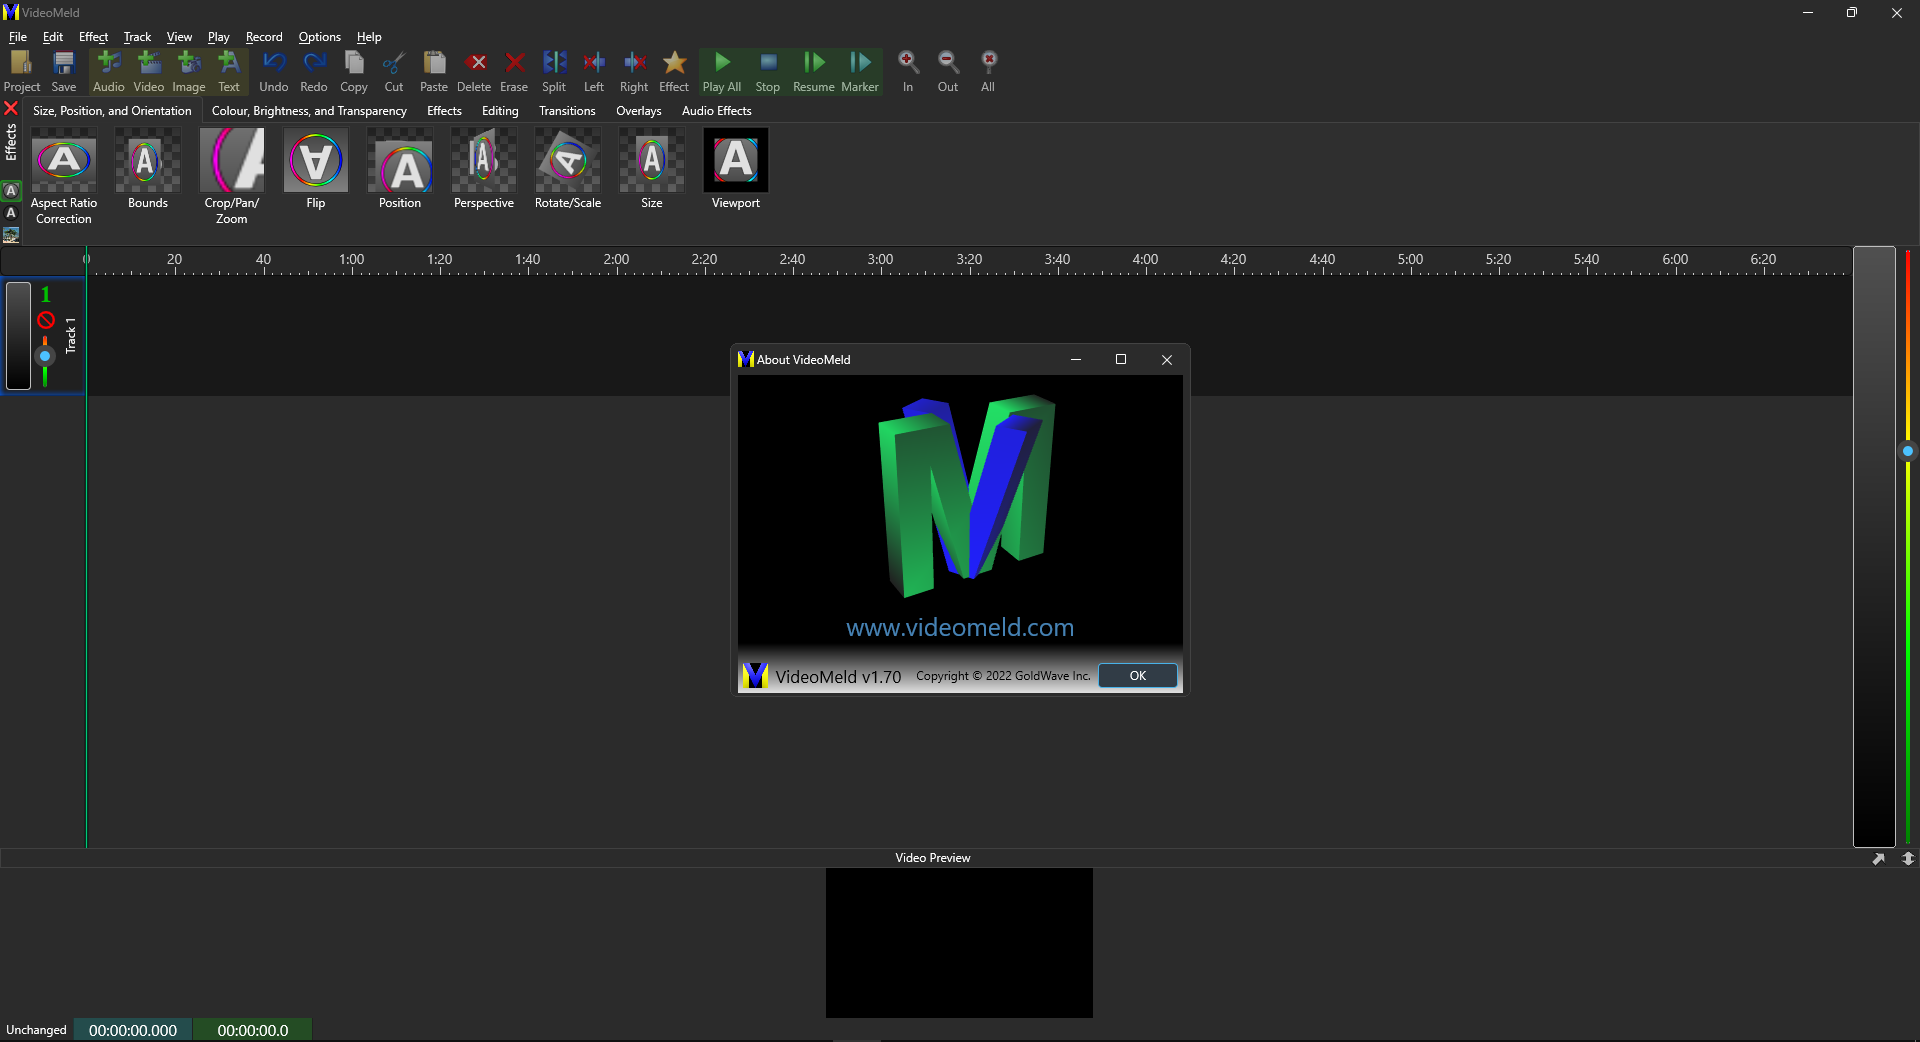This screenshot has height=1042, width=1920.
Task: Choose the Size effect
Action: [x=652, y=169]
